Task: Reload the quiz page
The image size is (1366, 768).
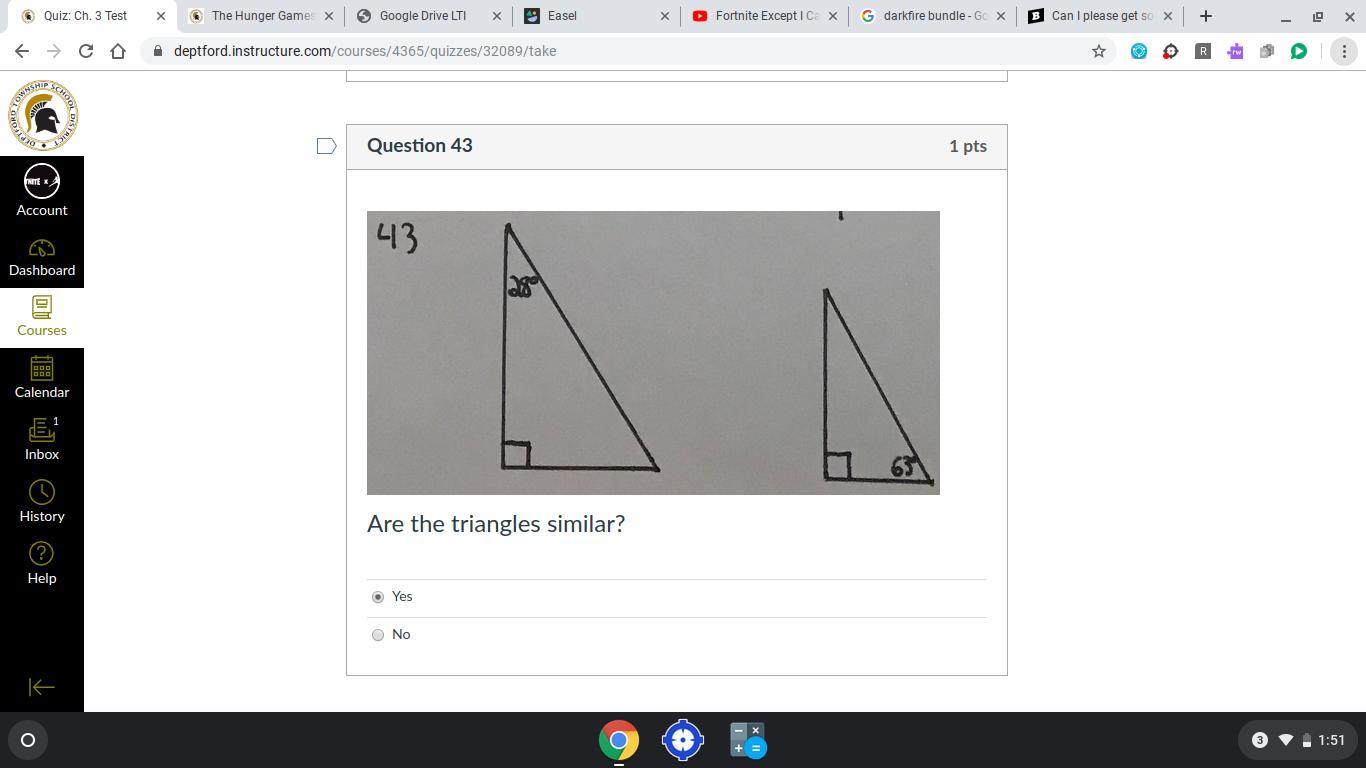Action: click(86, 51)
